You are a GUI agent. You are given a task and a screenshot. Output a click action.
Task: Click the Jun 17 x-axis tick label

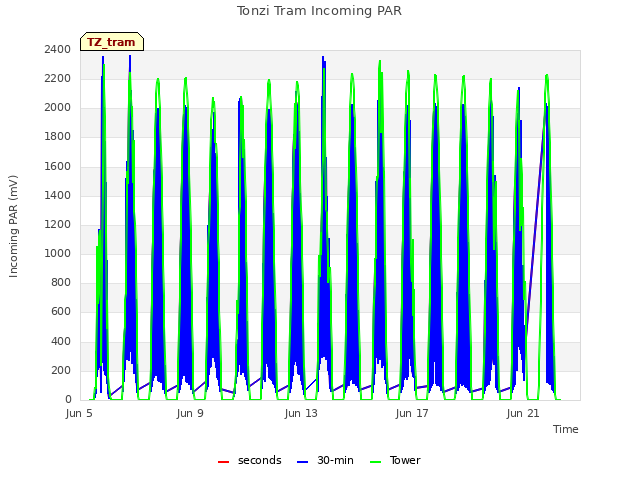point(412,413)
